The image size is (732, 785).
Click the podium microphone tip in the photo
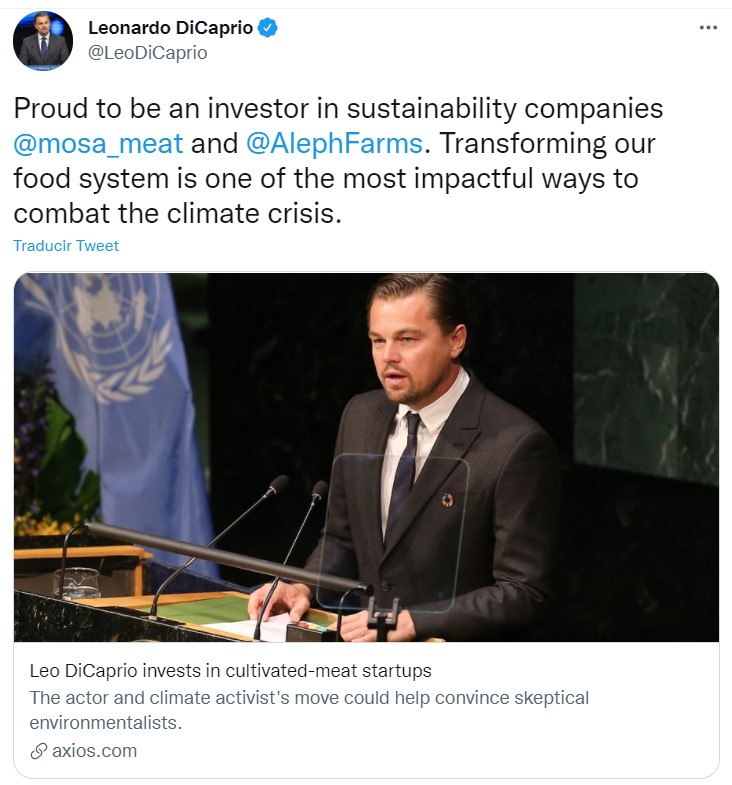(x=280, y=484)
